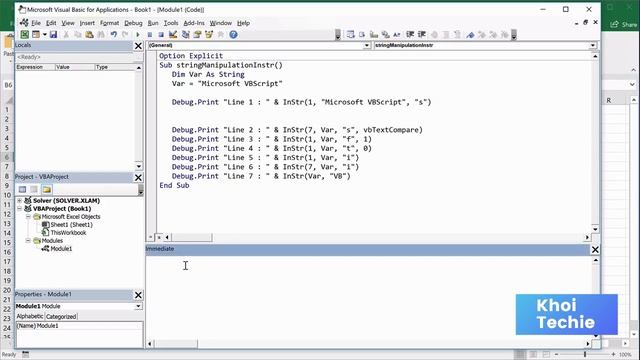Viewport: 640px width, 360px height.
Task: Open the stringManipulationInstr procedure dropdown
Action: click(x=593, y=45)
